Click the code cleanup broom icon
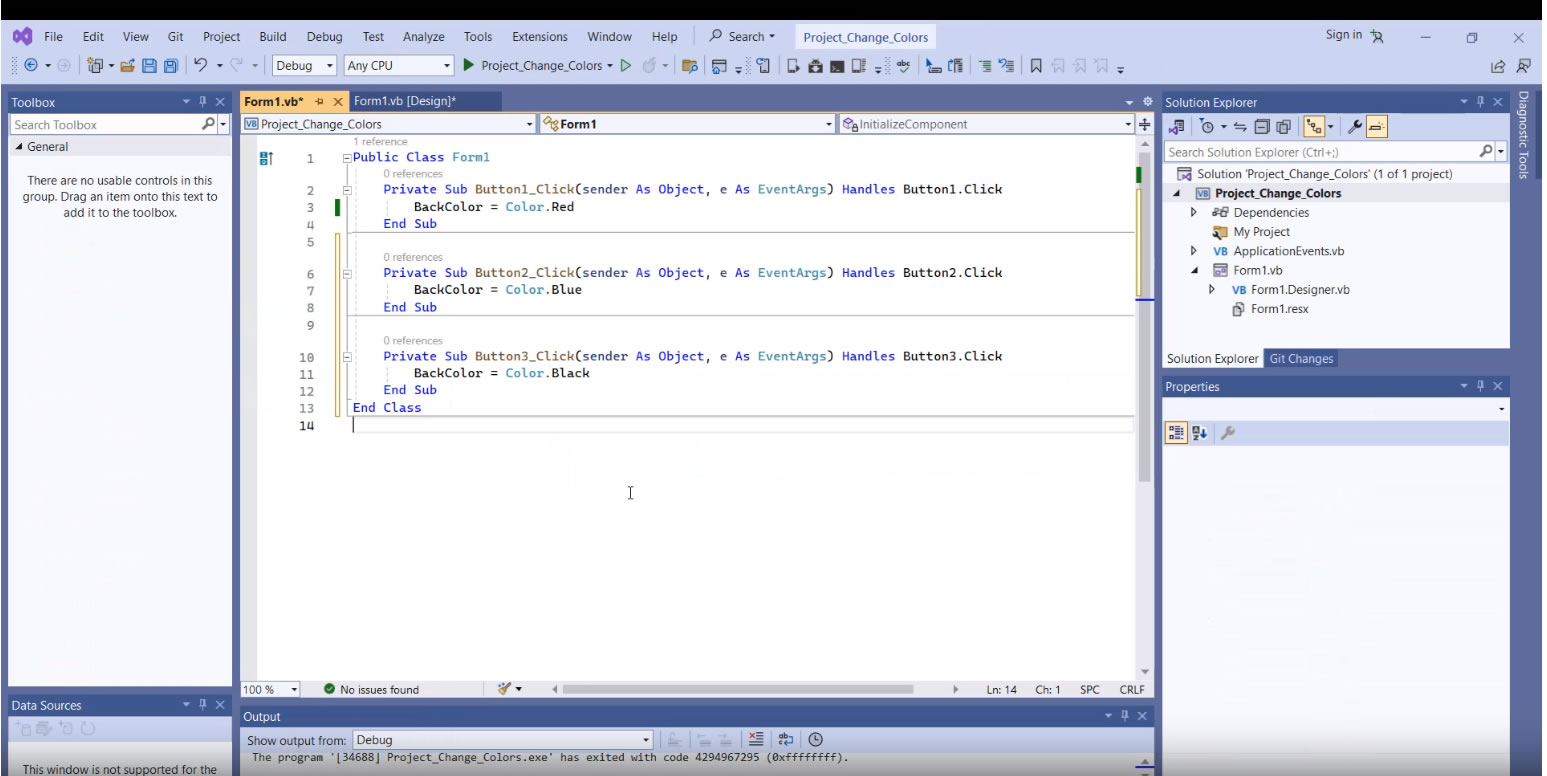1547x776 pixels. 505,689
